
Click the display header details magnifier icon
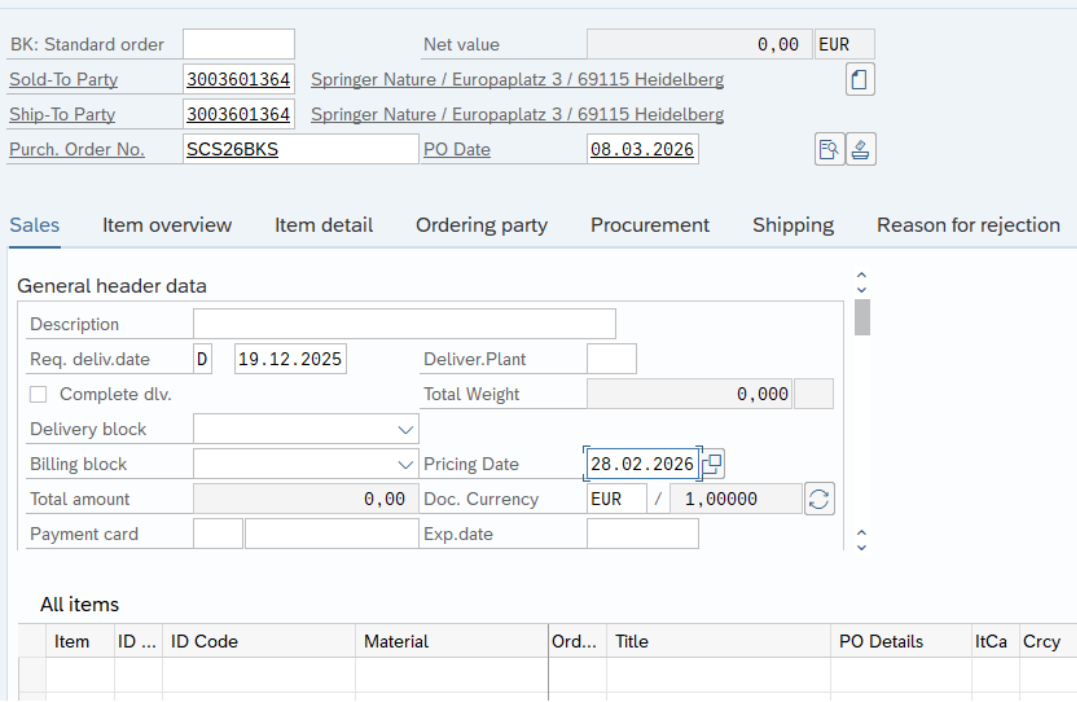(x=829, y=149)
